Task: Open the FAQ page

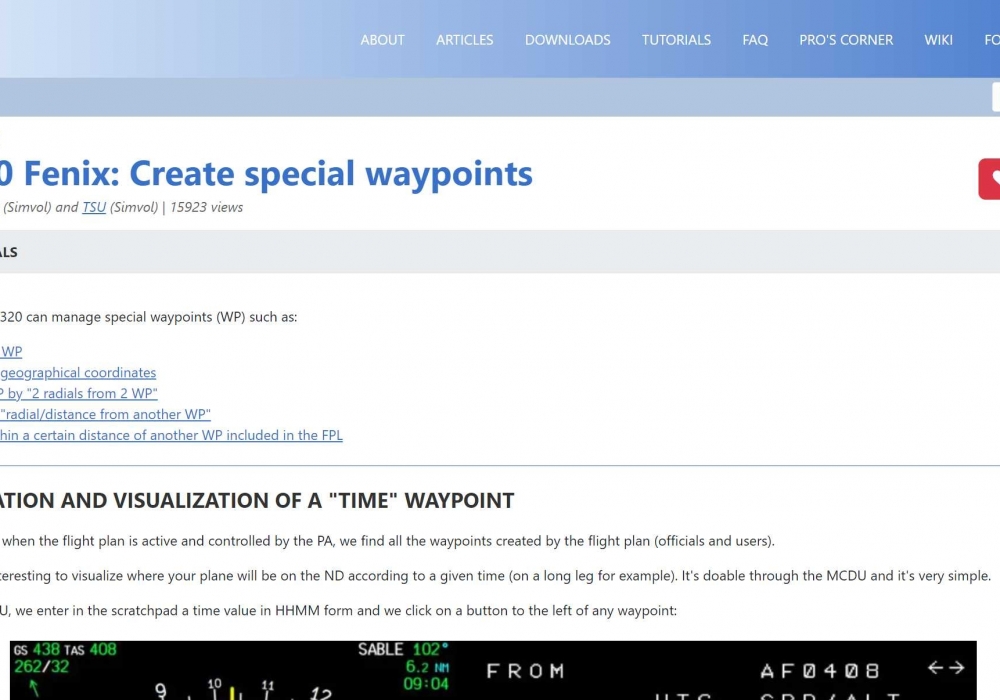Action: click(x=755, y=40)
